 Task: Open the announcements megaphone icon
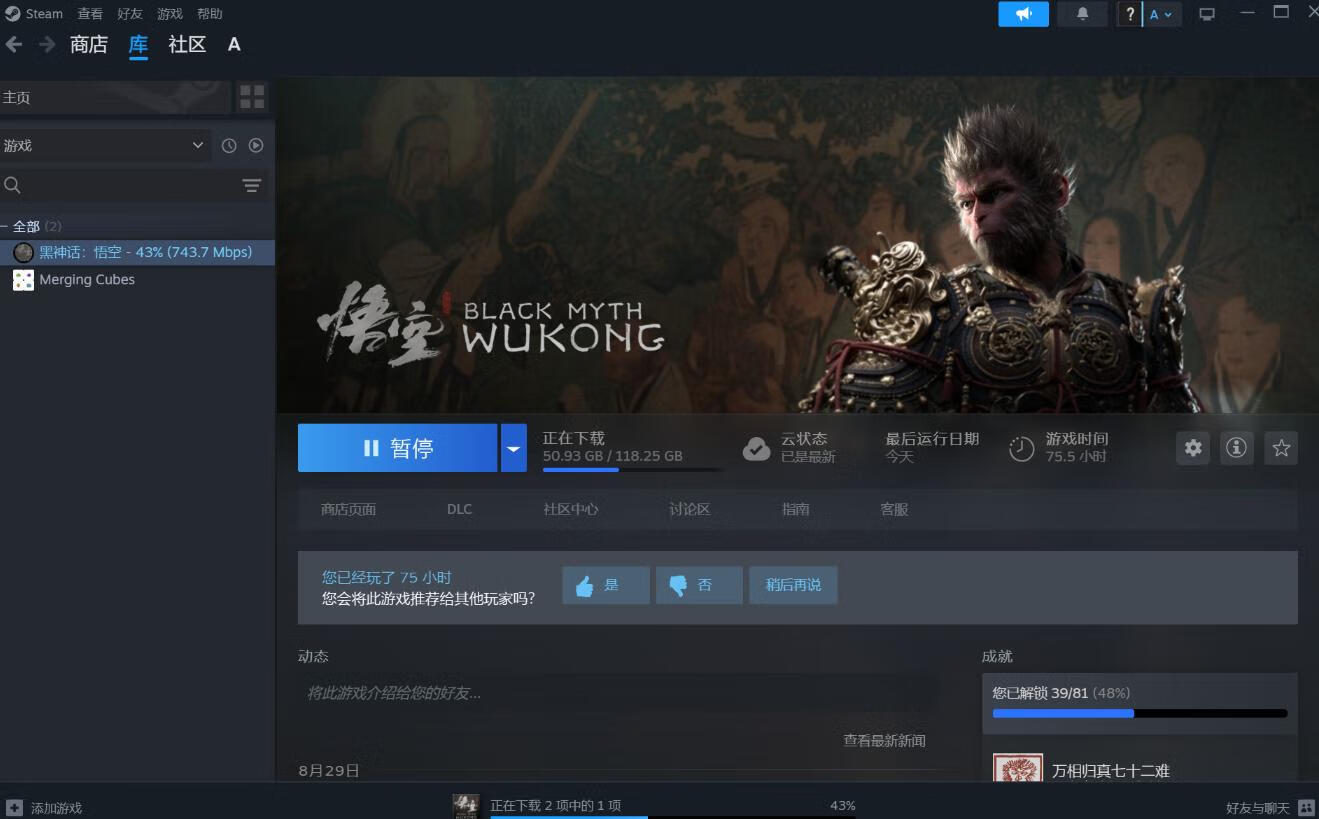1023,14
